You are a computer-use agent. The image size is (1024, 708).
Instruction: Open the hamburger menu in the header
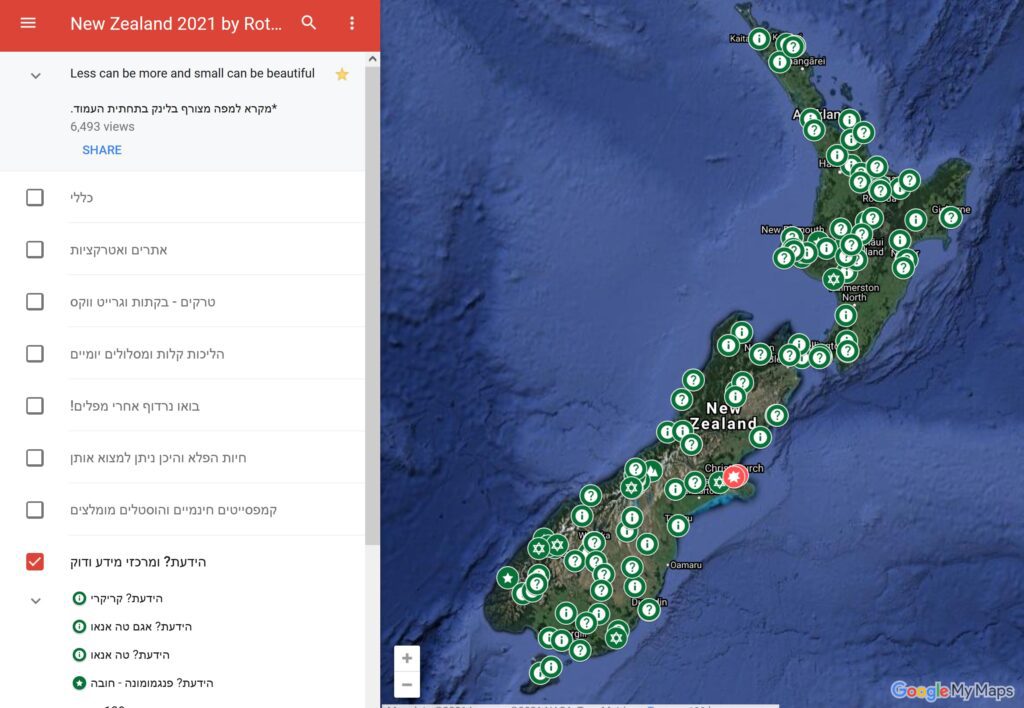point(28,23)
